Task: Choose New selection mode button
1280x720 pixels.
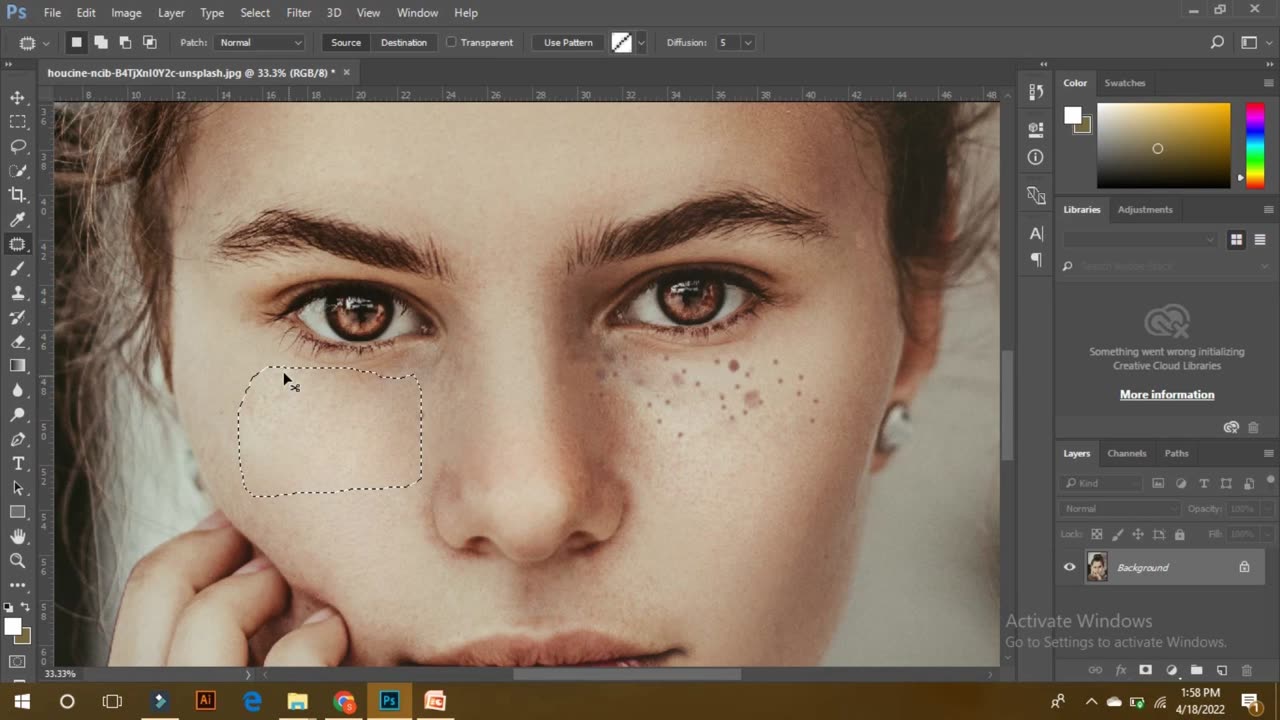Action: click(x=76, y=42)
